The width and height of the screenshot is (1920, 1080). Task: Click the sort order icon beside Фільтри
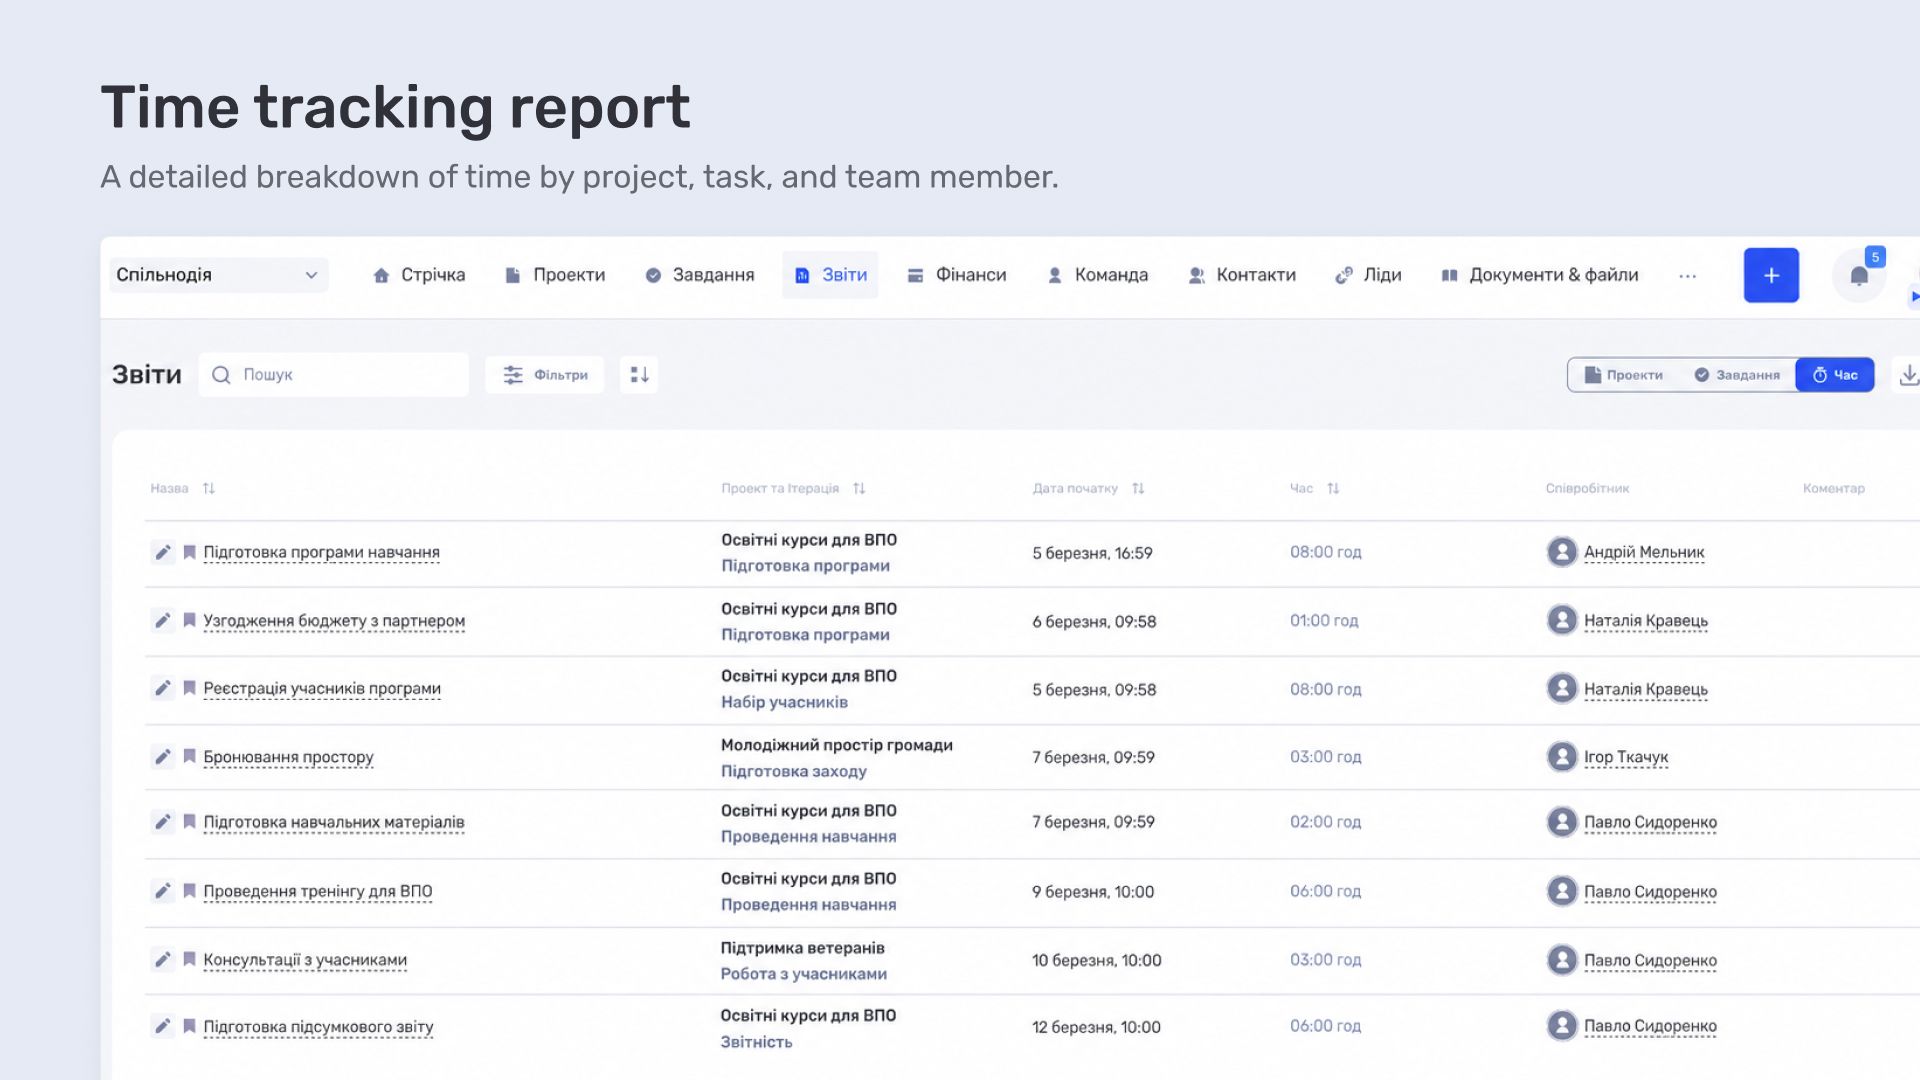point(639,375)
